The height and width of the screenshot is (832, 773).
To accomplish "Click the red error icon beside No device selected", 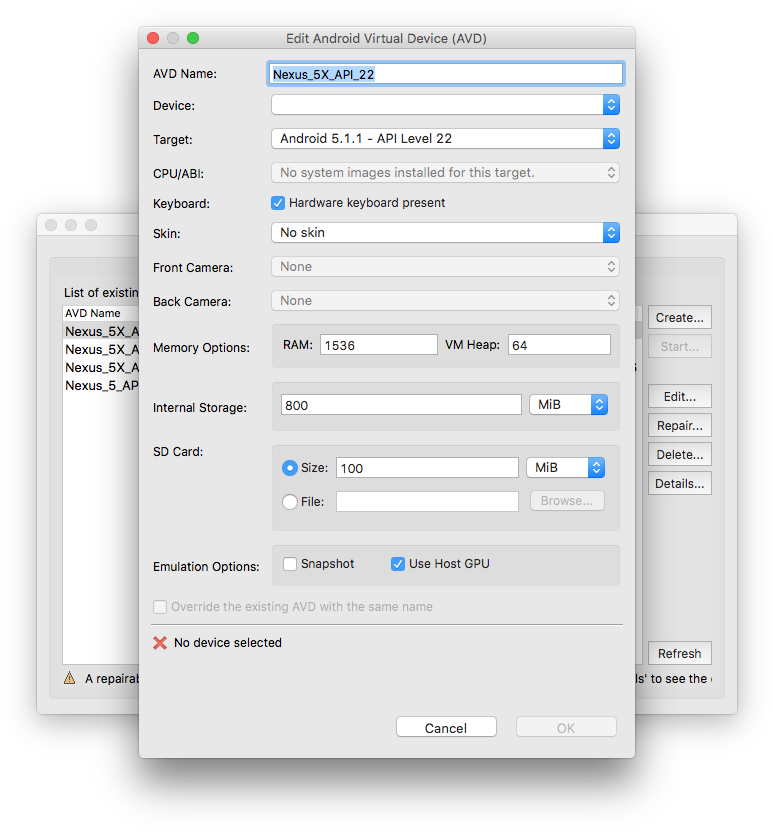I will [160, 643].
